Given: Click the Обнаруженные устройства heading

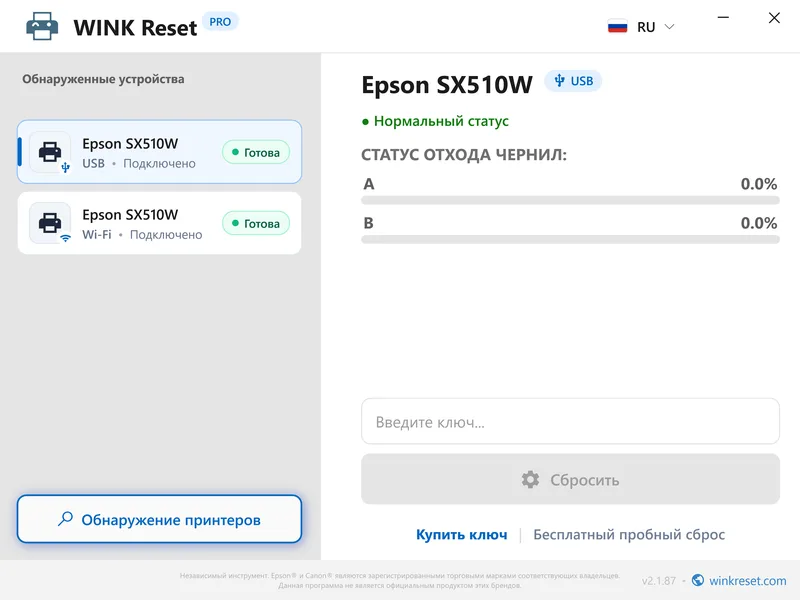Looking at the screenshot, I should pos(103,79).
